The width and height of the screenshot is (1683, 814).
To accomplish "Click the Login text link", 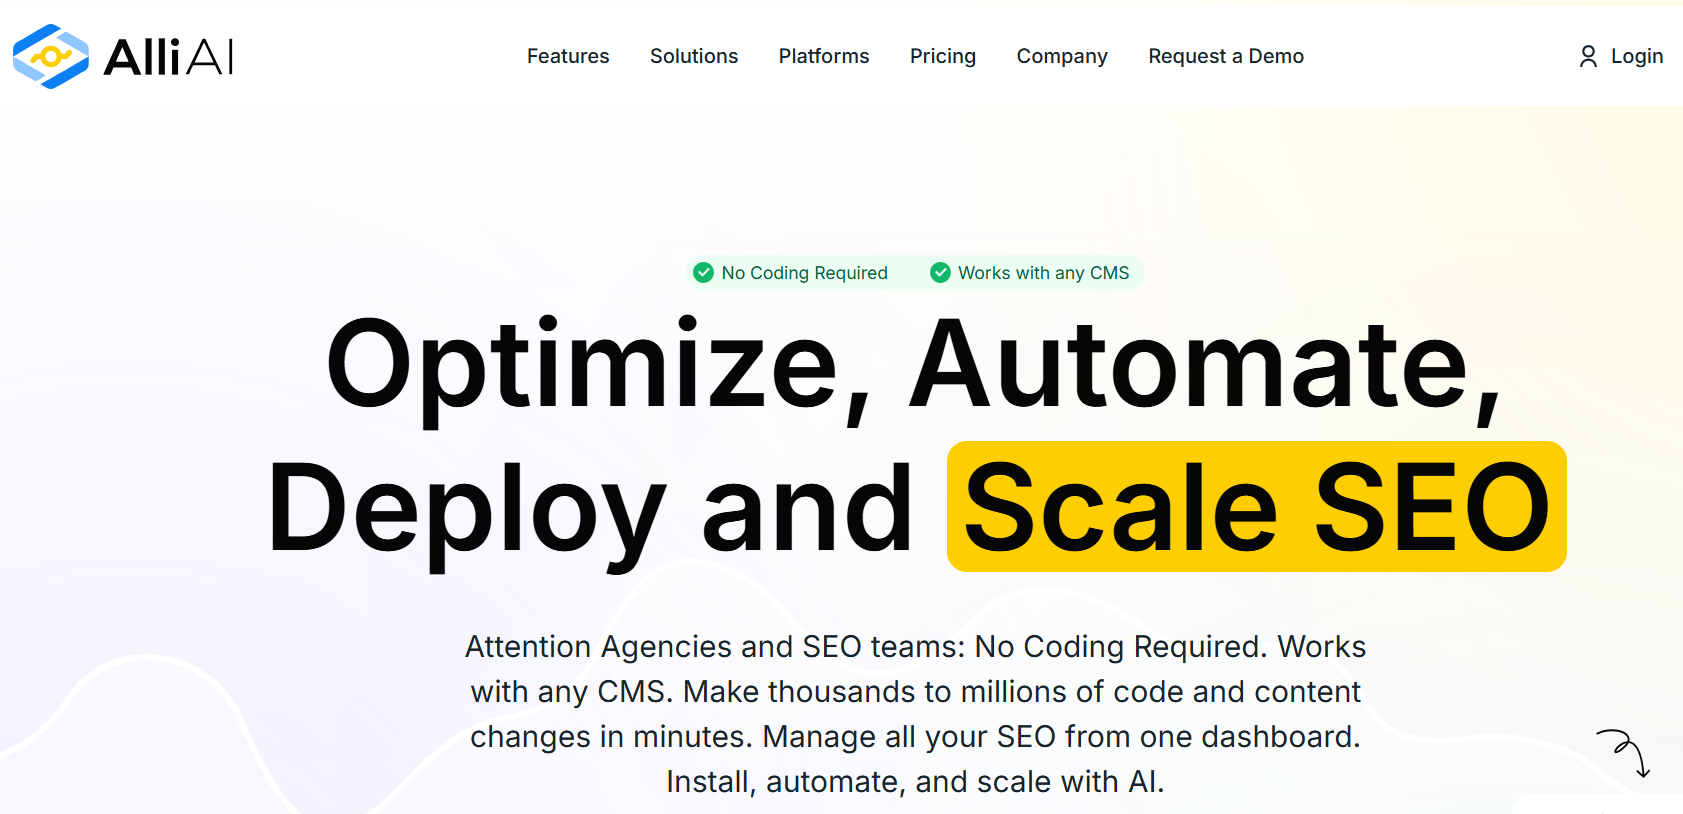I will [1637, 56].
